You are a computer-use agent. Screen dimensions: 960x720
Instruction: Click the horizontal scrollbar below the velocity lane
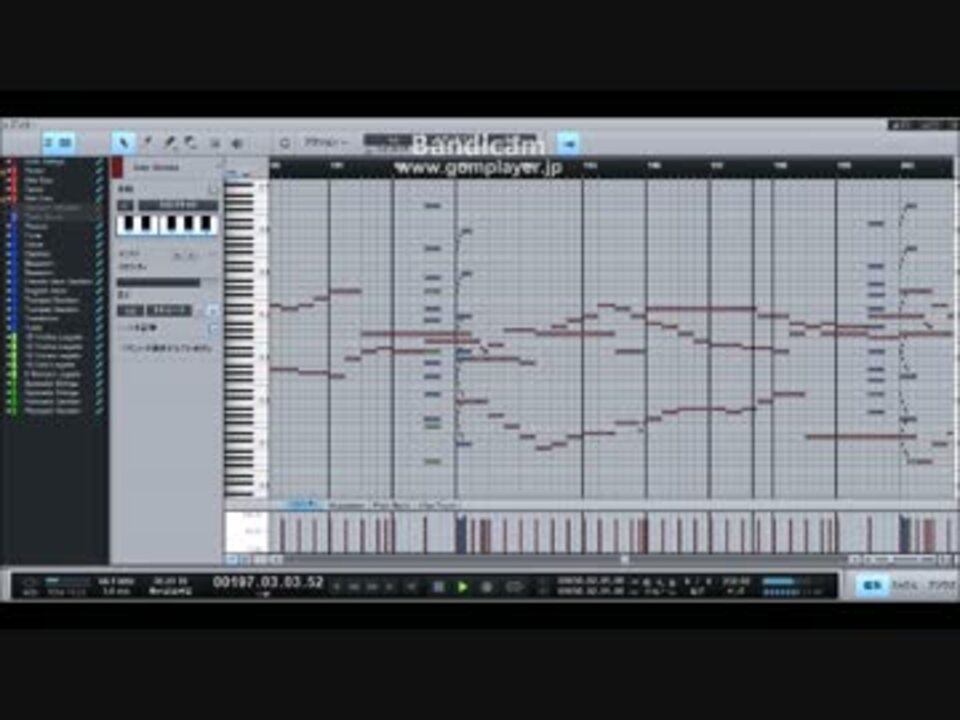tap(563, 559)
